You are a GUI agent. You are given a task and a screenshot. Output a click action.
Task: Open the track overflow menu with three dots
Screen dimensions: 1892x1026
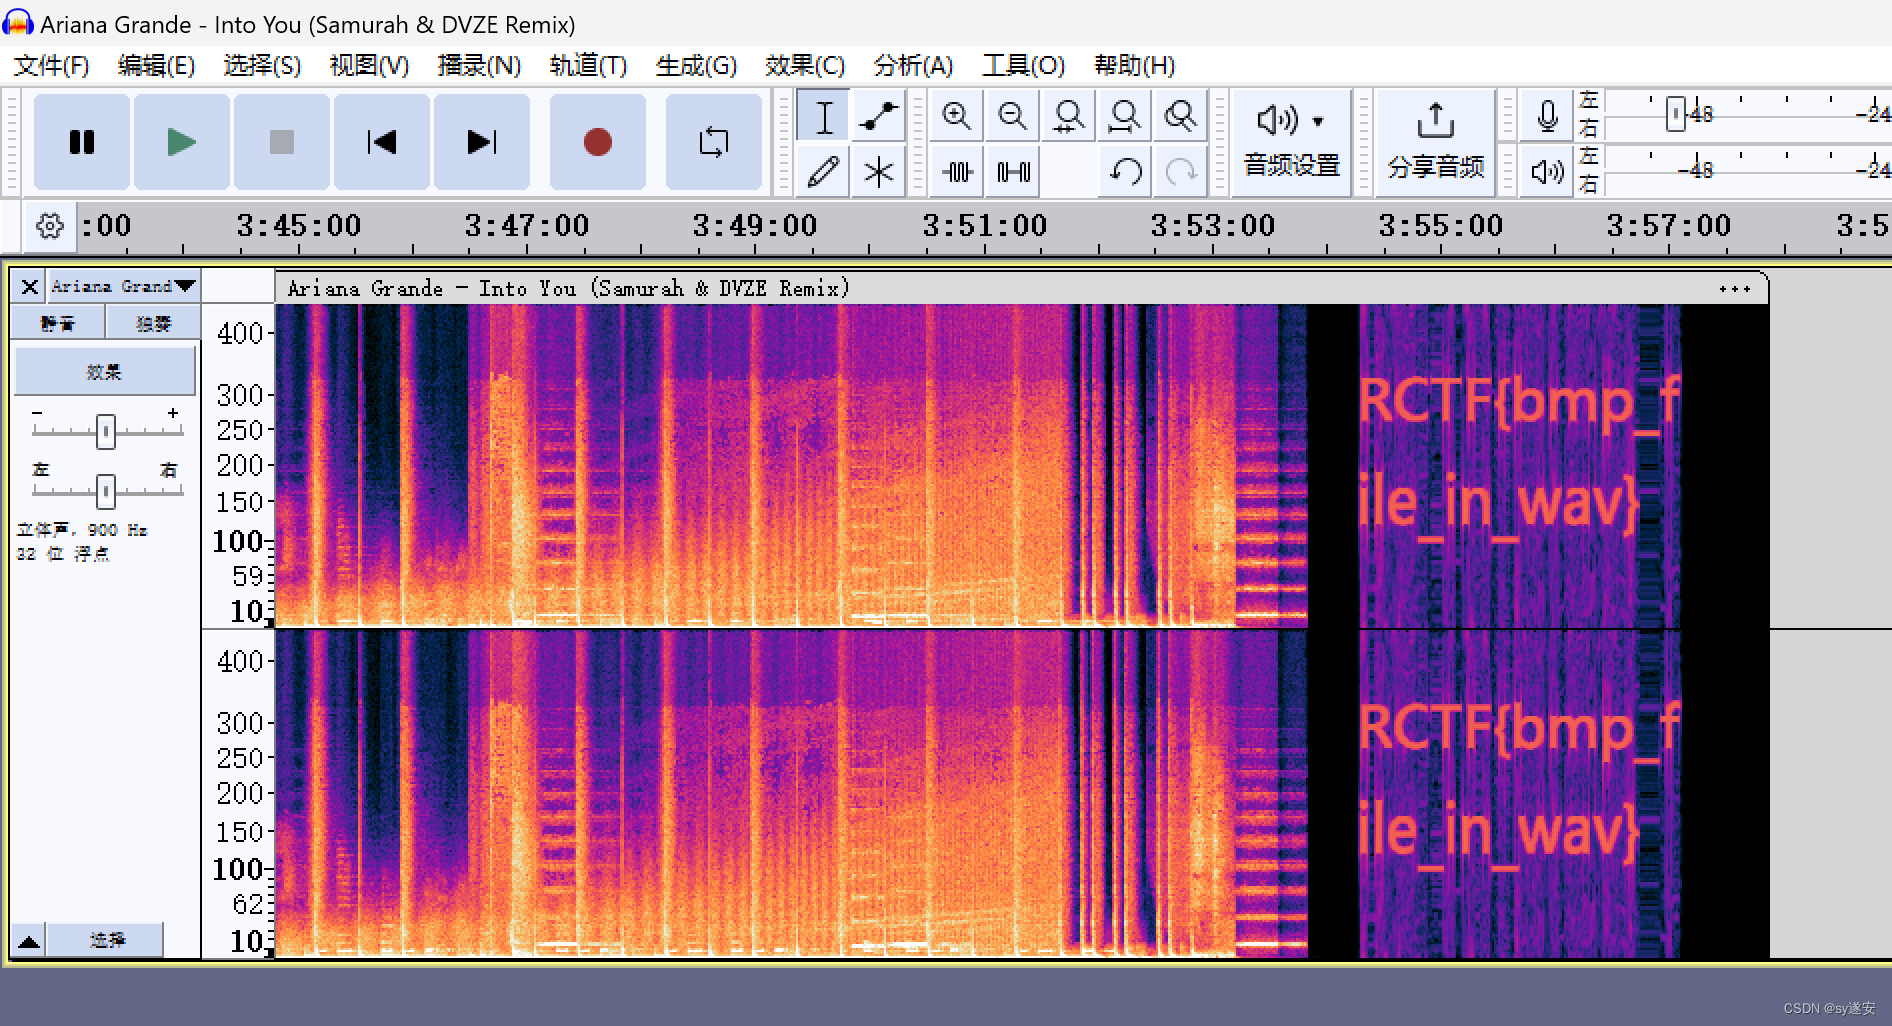pos(1733,288)
